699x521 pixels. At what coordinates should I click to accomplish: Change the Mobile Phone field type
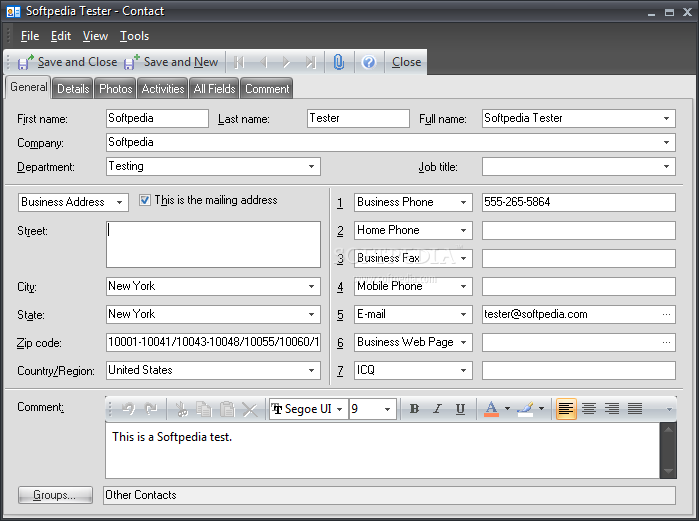coord(464,287)
